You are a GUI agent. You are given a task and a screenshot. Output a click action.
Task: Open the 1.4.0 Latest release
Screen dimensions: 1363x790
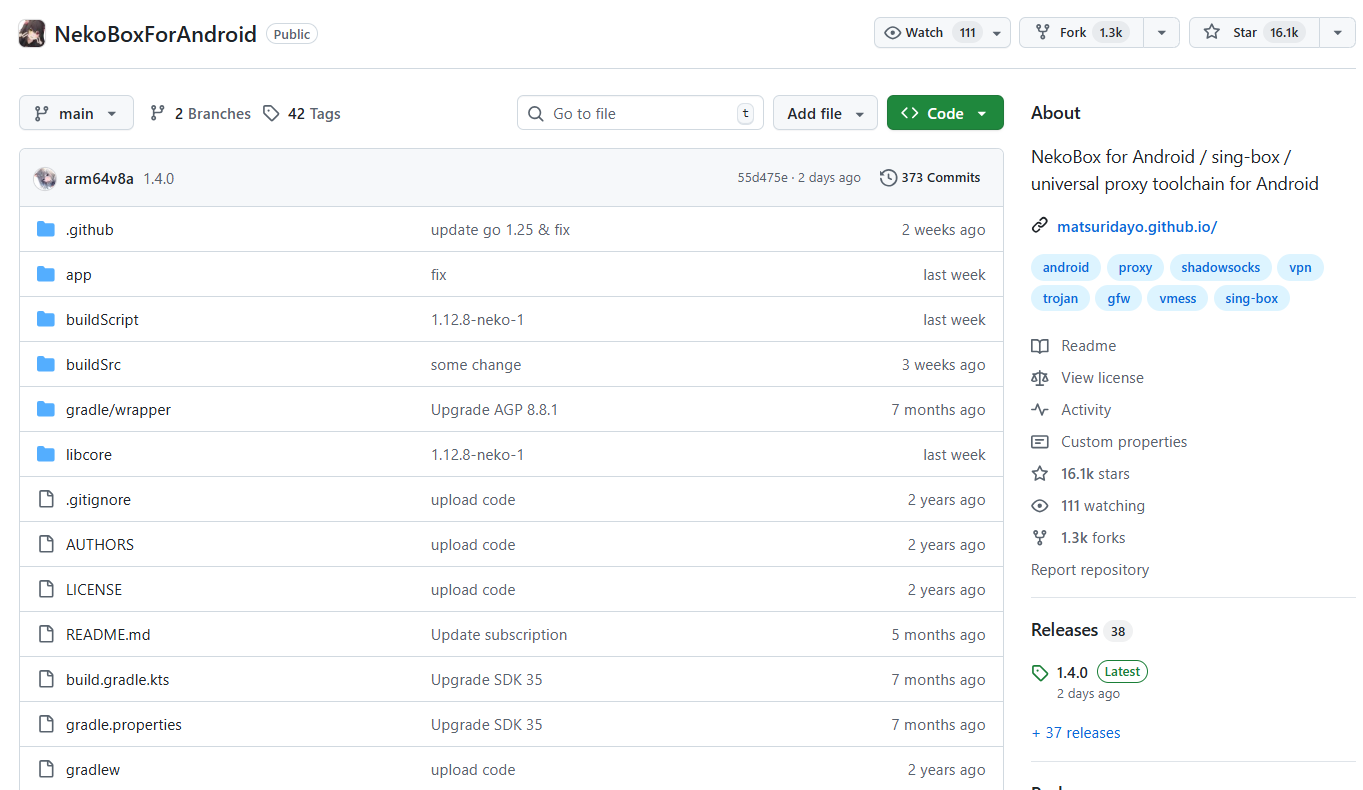click(x=1090, y=672)
